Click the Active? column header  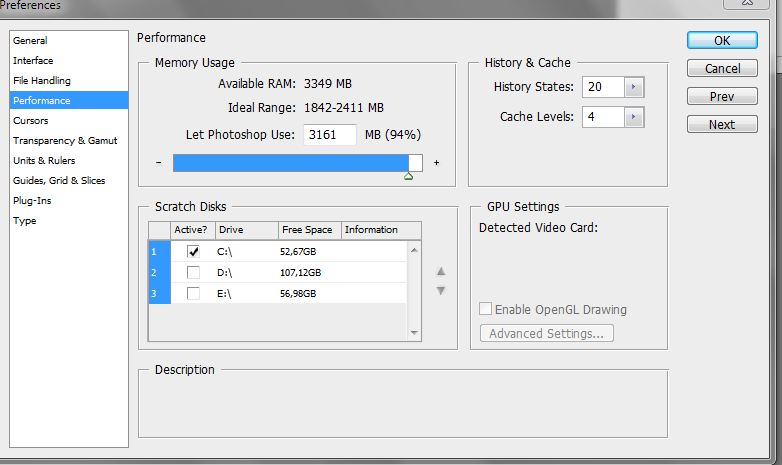(193, 230)
